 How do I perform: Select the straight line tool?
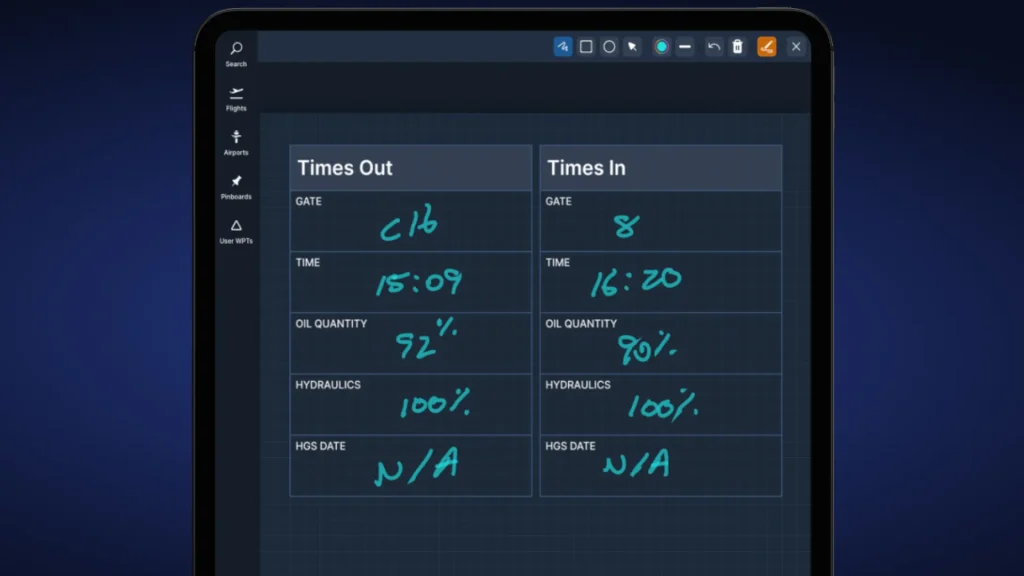coord(685,47)
